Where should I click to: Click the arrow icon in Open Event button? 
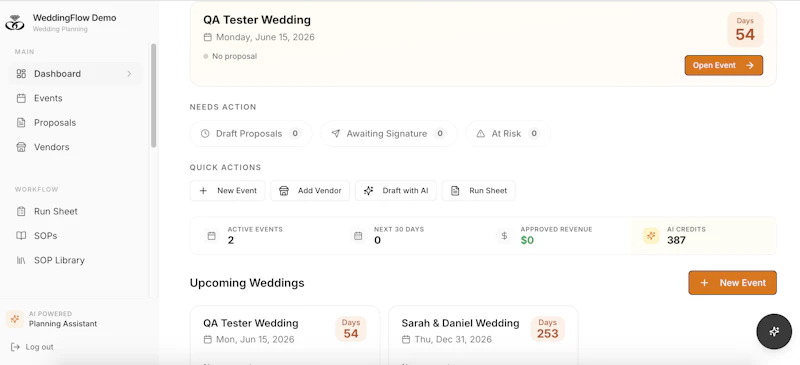[749, 65]
